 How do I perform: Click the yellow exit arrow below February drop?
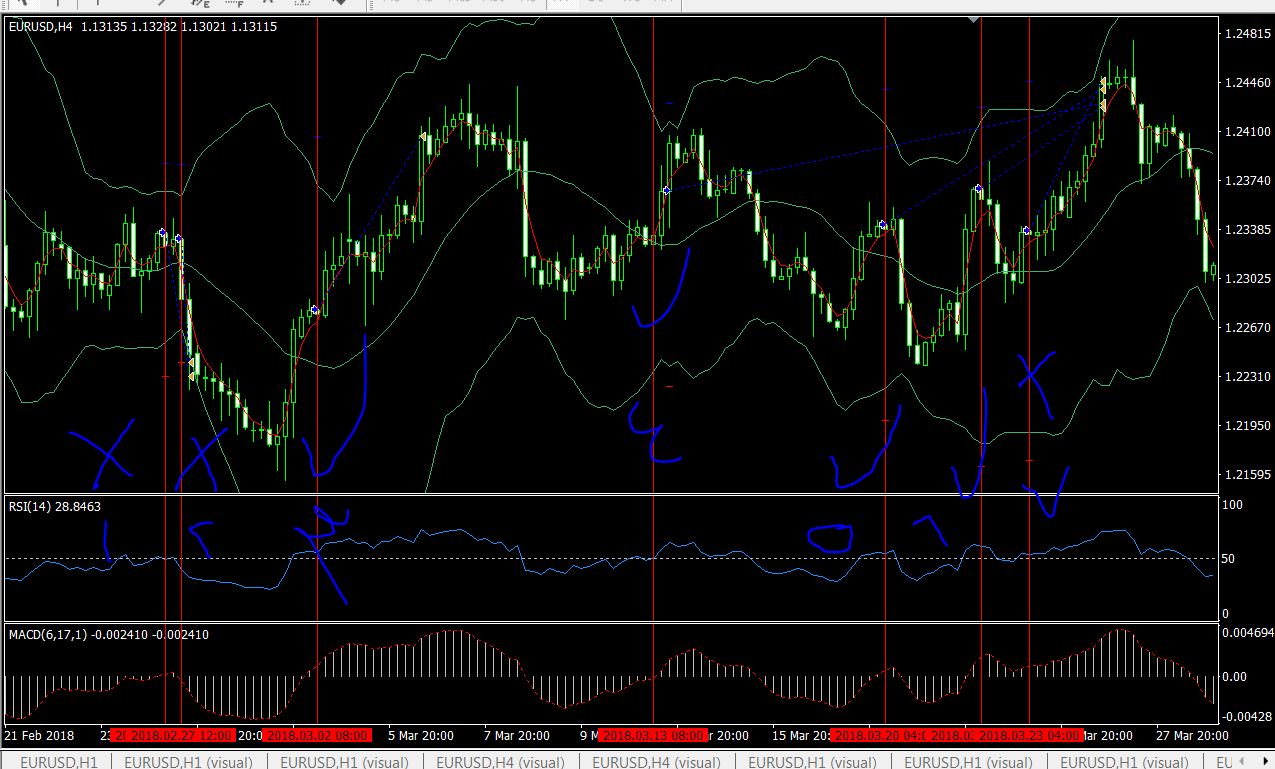[x=191, y=376]
